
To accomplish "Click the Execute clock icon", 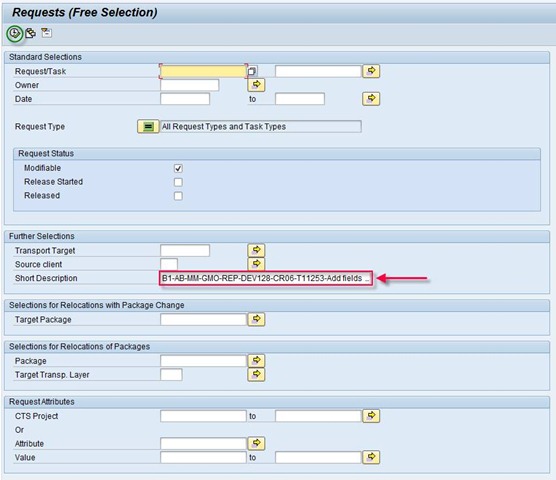I will (14, 34).
